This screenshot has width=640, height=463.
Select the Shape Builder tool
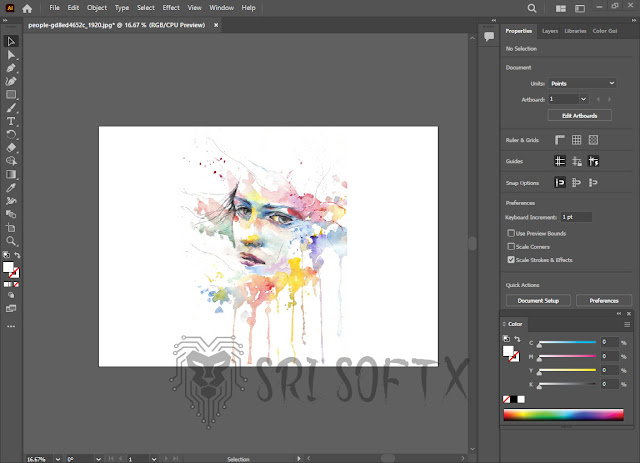tap(11, 161)
